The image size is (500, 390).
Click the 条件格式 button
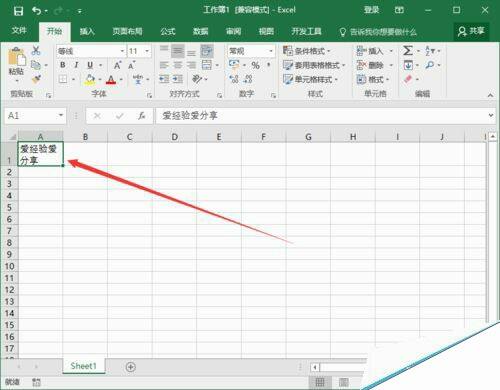307,51
